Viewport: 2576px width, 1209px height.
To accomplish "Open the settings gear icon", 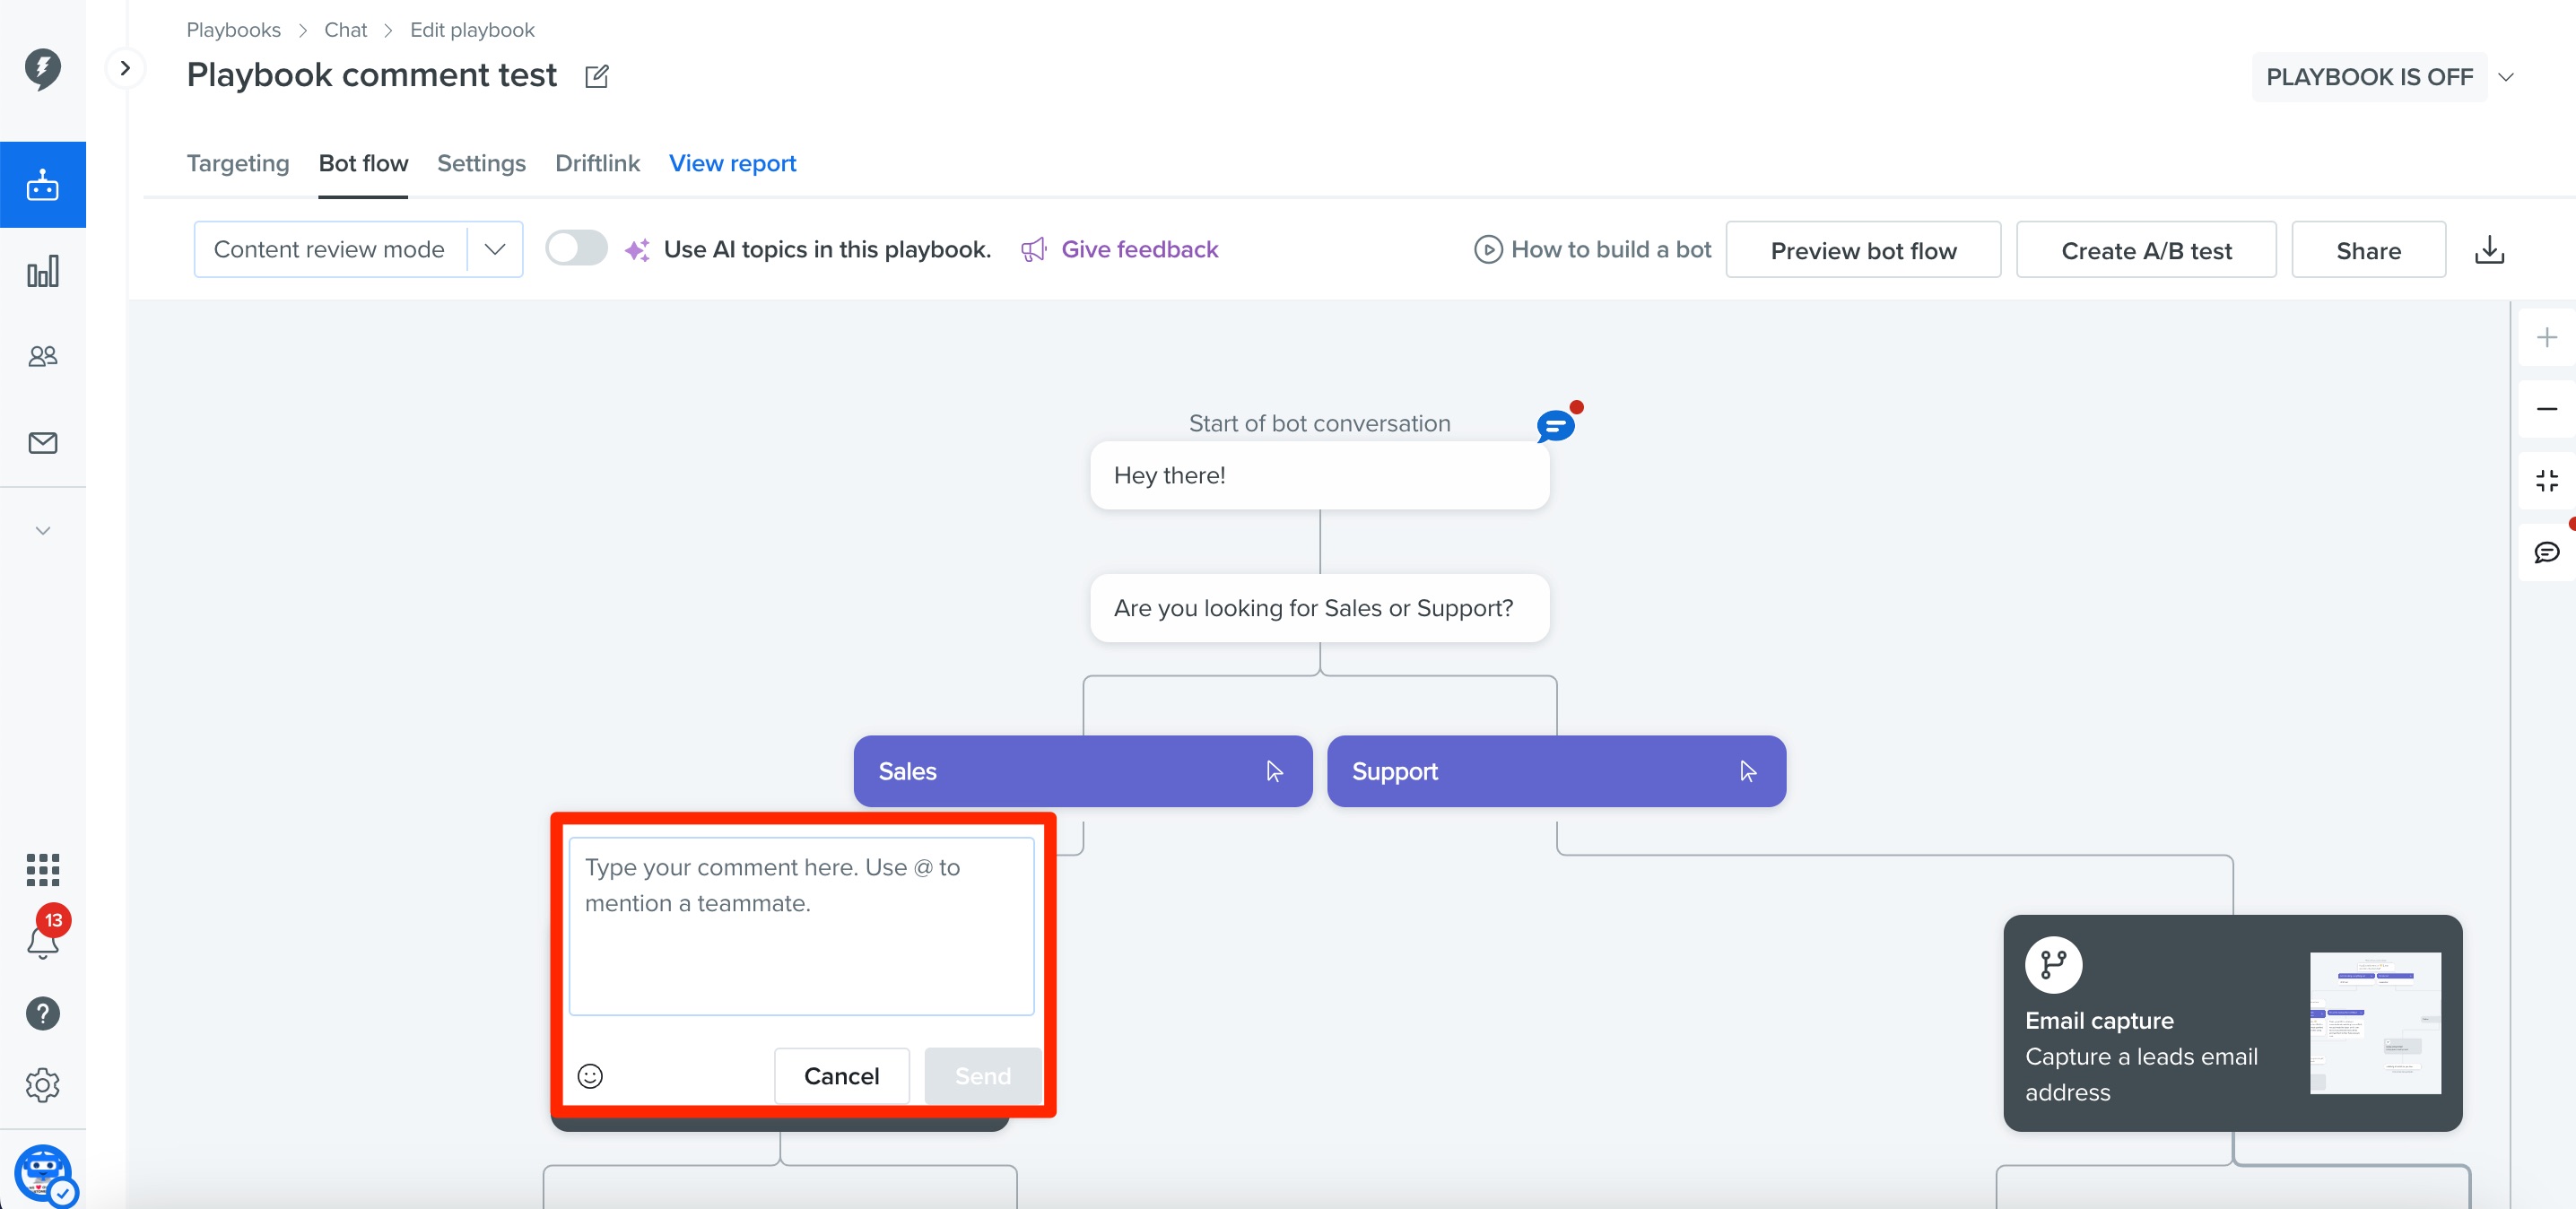I will click(42, 1085).
